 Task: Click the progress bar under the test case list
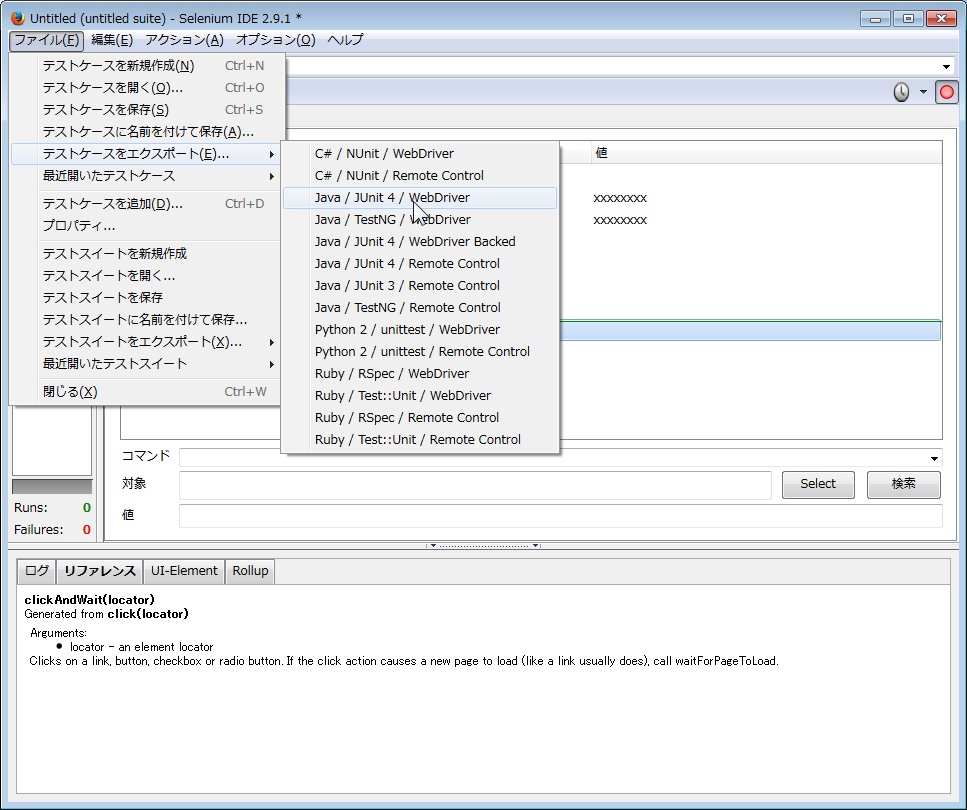[x=52, y=487]
